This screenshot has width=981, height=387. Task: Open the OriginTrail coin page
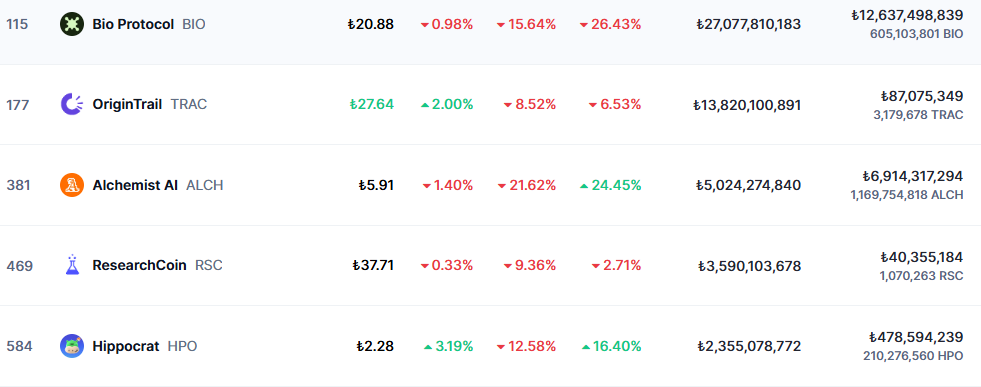[128, 104]
